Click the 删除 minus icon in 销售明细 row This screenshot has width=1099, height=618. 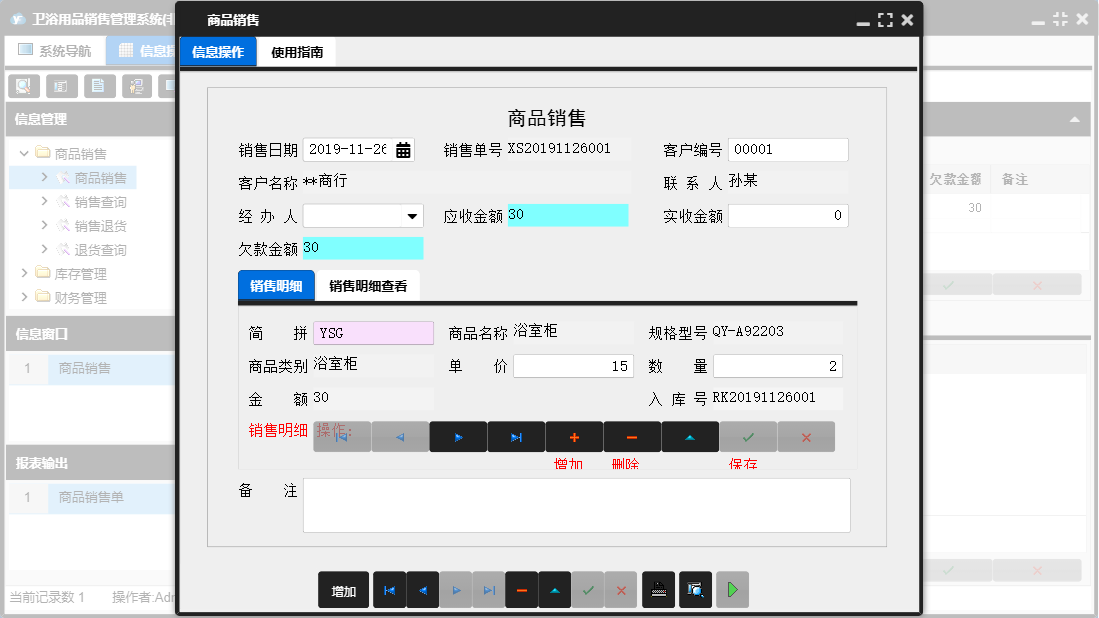pos(631,436)
